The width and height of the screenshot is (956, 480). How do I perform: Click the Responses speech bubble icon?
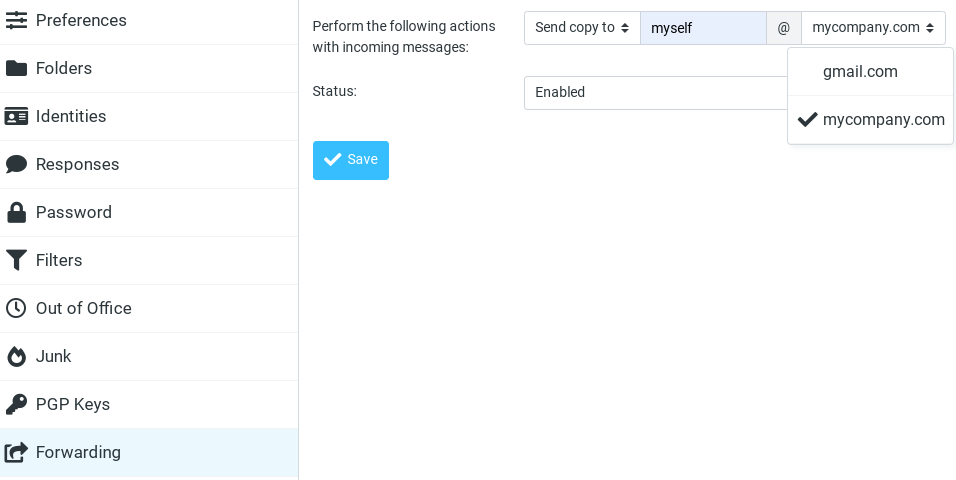[16, 164]
